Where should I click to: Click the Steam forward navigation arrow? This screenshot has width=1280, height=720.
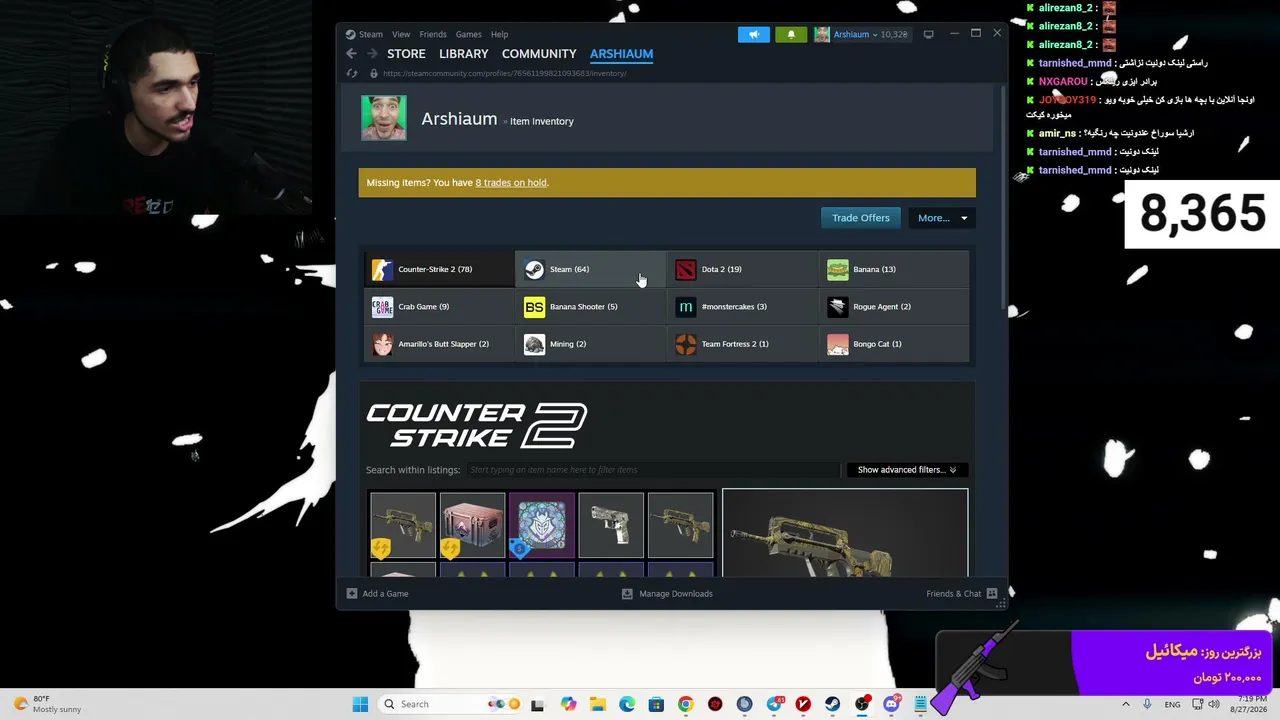(372, 54)
